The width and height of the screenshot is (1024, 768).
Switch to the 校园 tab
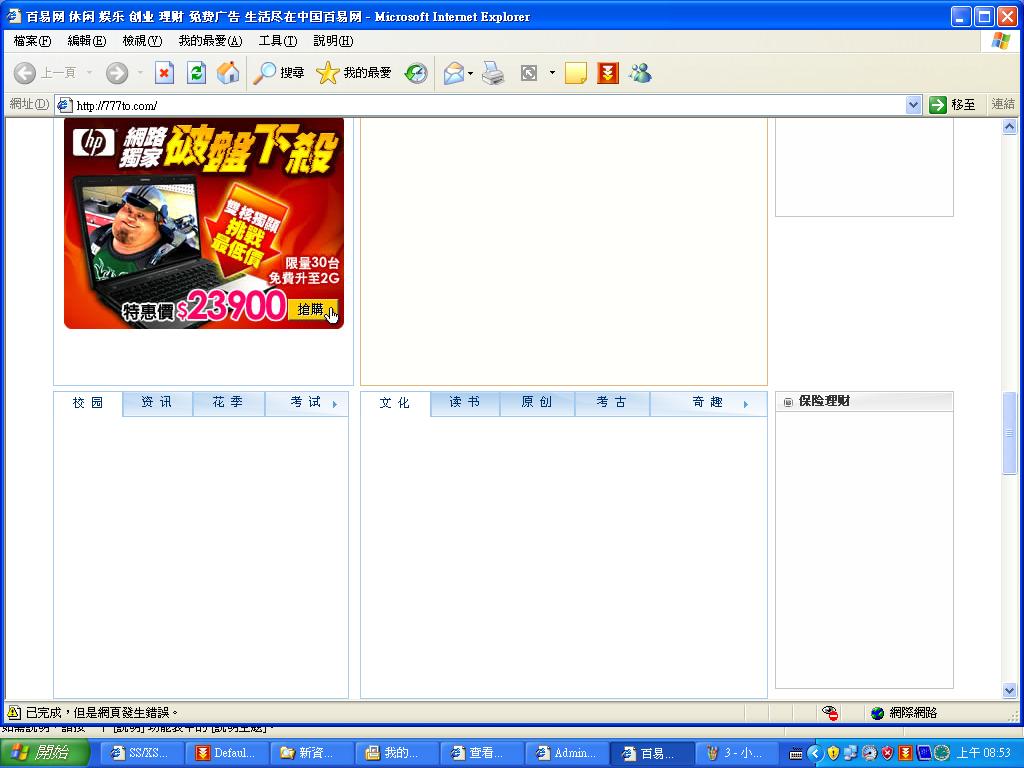(x=88, y=403)
